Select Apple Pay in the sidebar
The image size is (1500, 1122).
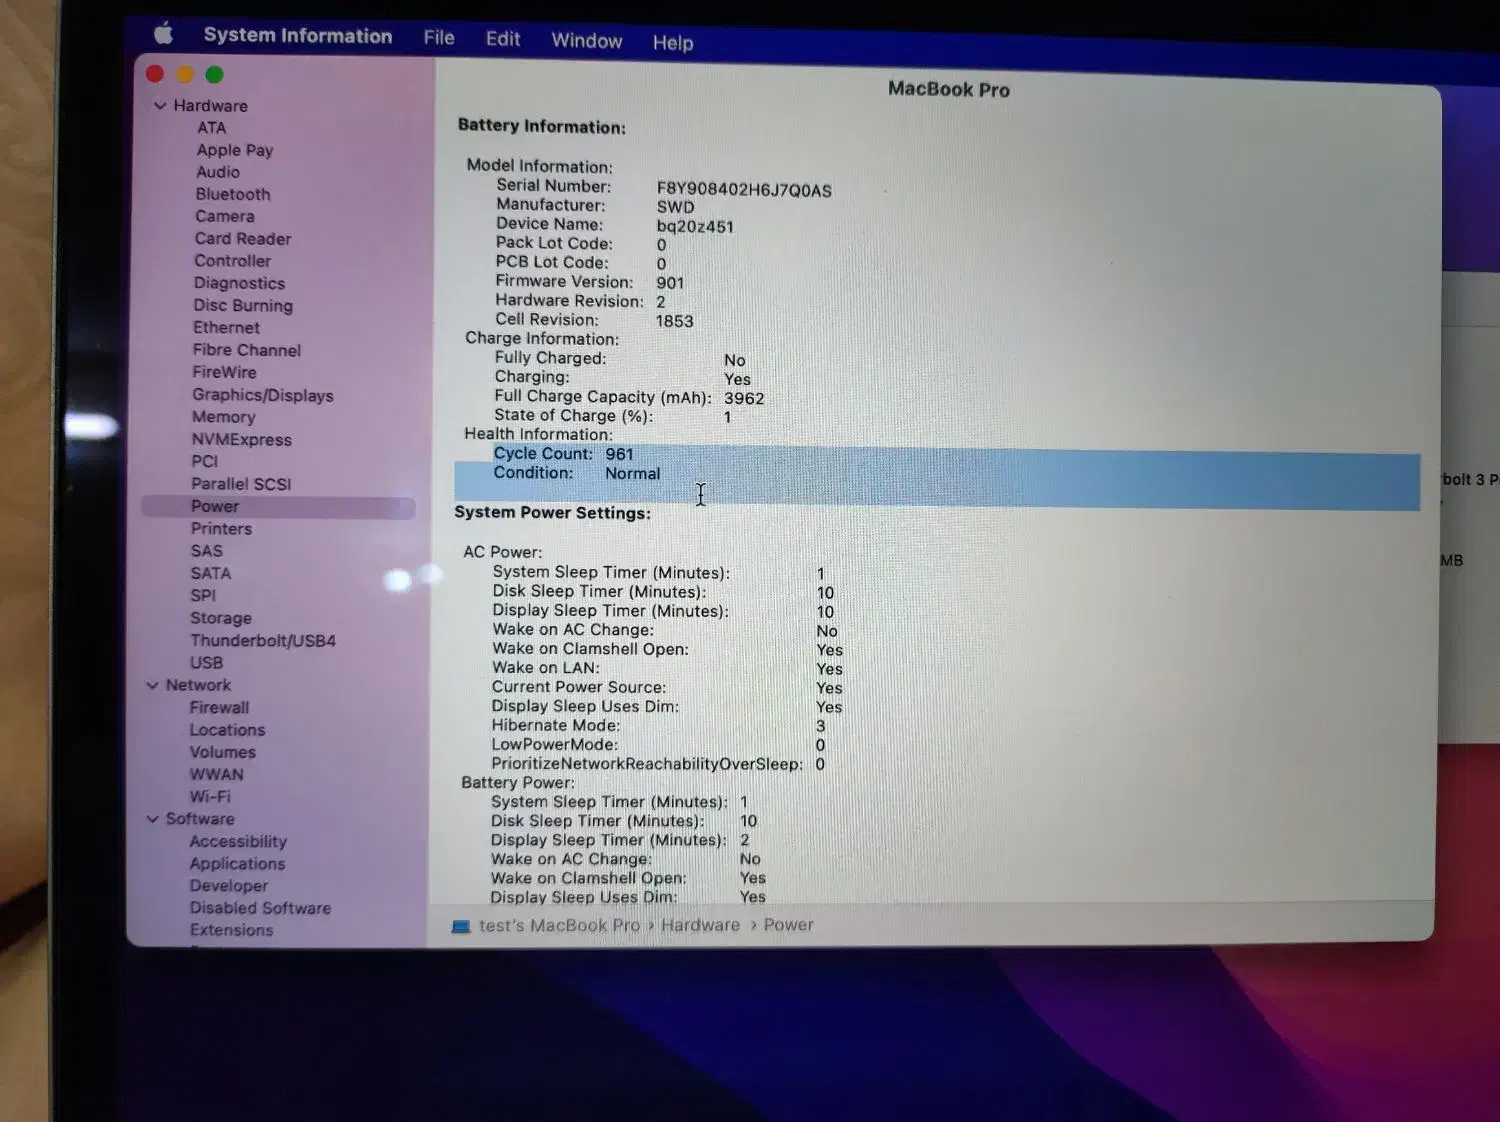(x=235, y=150)
